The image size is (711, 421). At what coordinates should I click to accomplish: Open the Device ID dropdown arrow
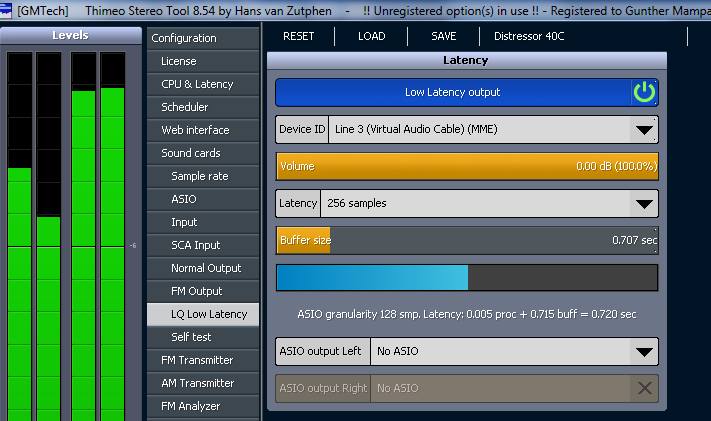[644, 130]
